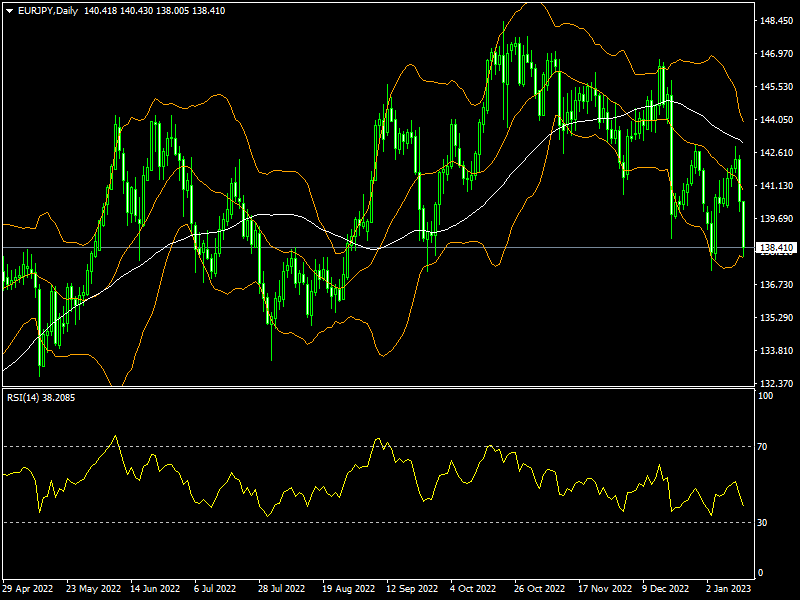Image resolution: width=800 pixels, height=600 pixels.
Task: Click the 23 May 2022 date label
Action: click(x=93, y=589)
